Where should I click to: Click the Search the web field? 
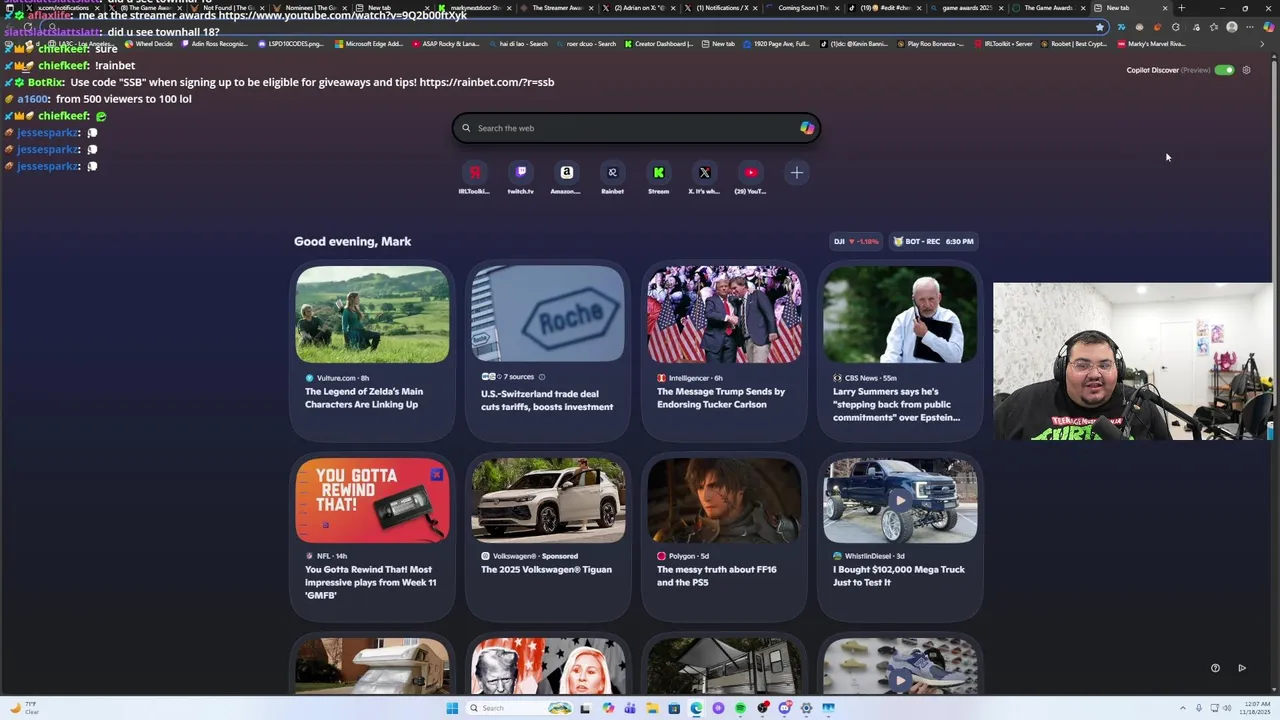(636, 128)
